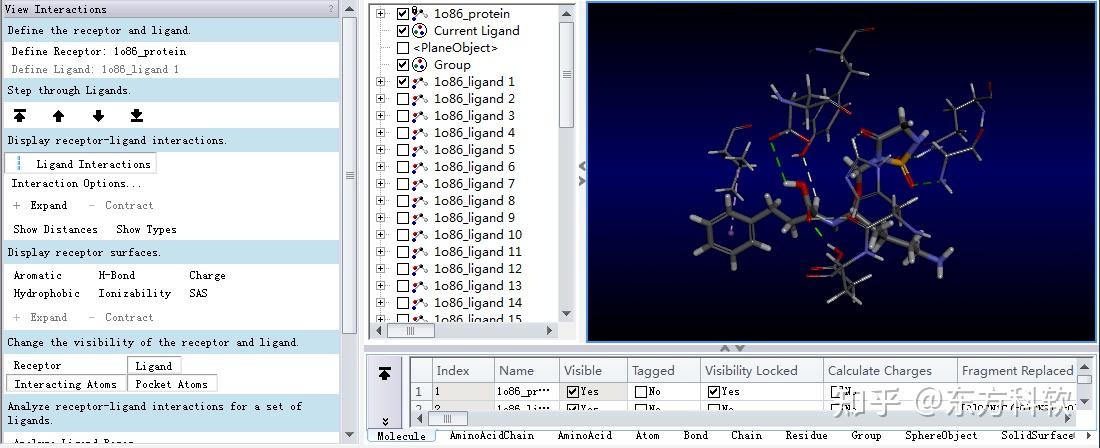Enable the PlaneObject checkbox
The width and height of the screenshot is (1100, 448).
pyautogui.click(x=403, y=48)
